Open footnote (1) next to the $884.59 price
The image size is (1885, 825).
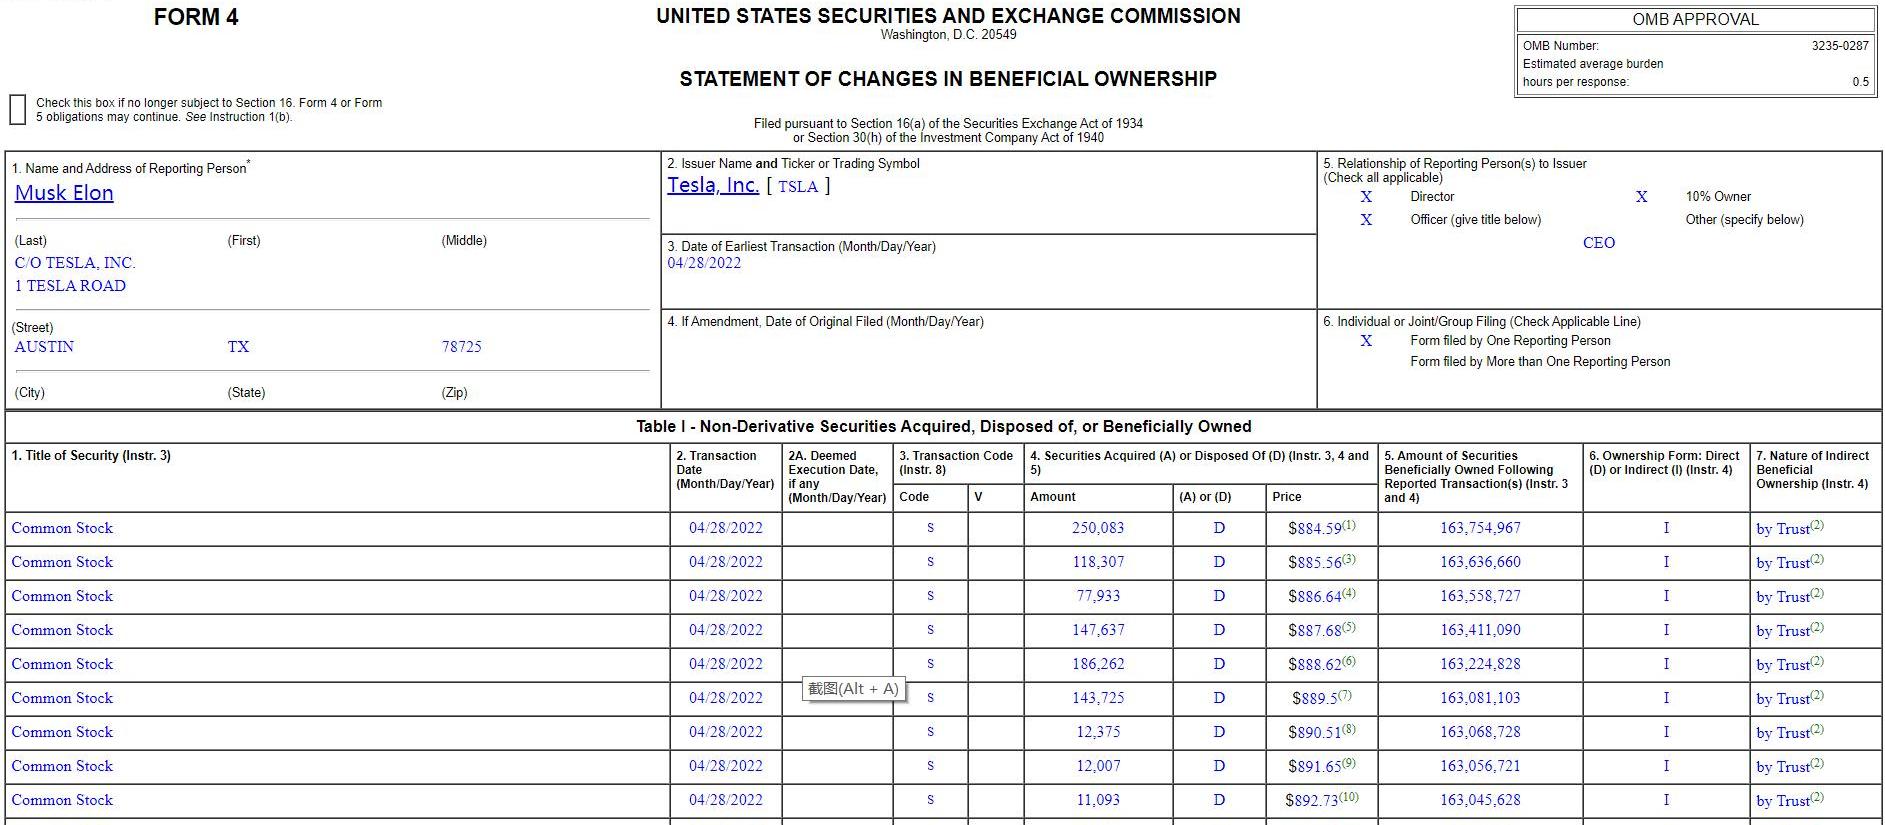(x=1349, y=525)
